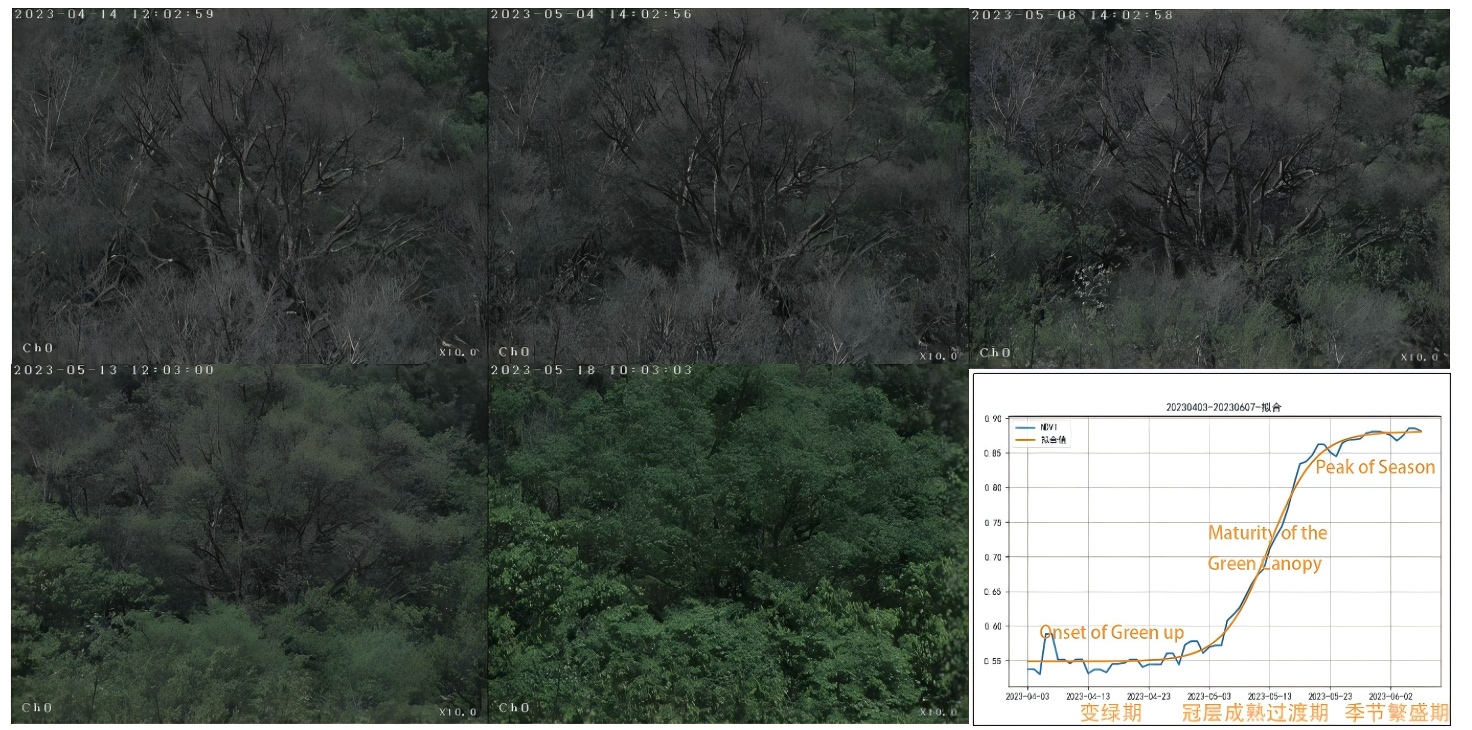Viewport: 1472px width, 730px height.
Task: Click the 变绿期 label below the chart
Action: (x=1110, y=713)
